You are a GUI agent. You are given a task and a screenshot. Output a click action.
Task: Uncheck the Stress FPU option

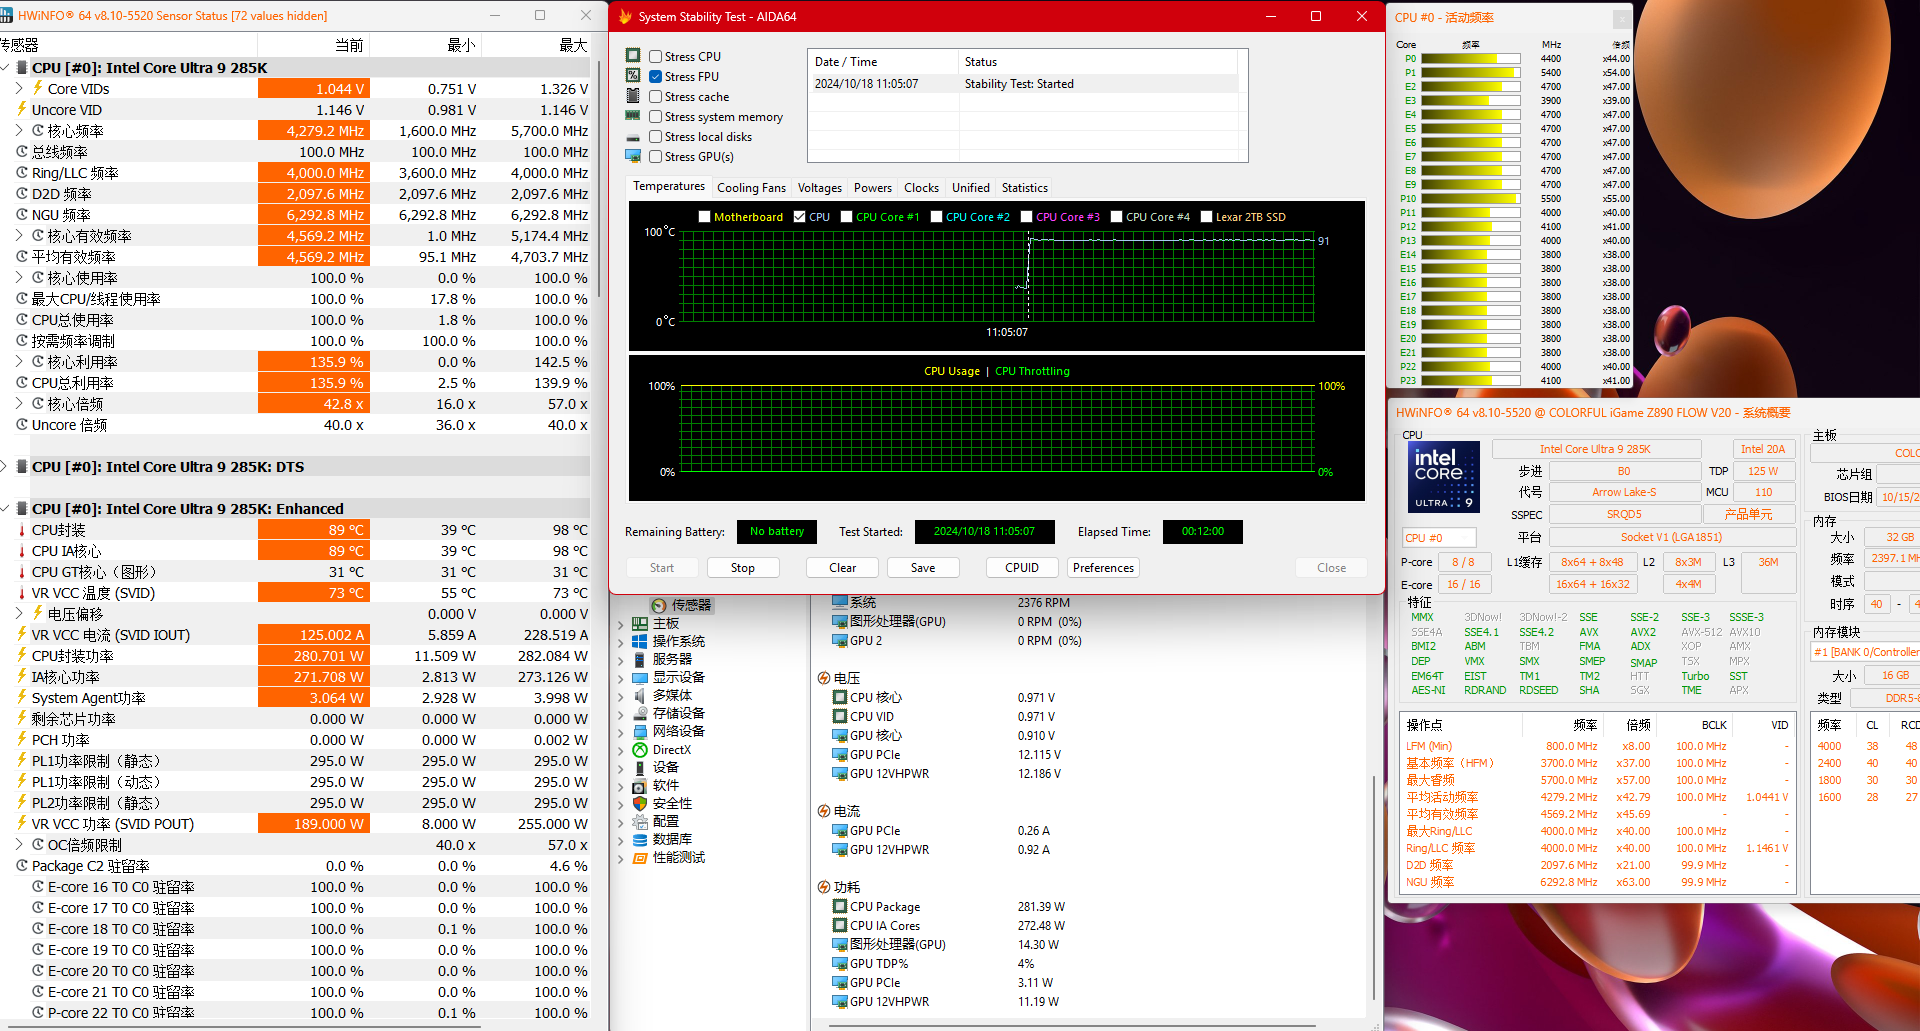click(656, 77)
